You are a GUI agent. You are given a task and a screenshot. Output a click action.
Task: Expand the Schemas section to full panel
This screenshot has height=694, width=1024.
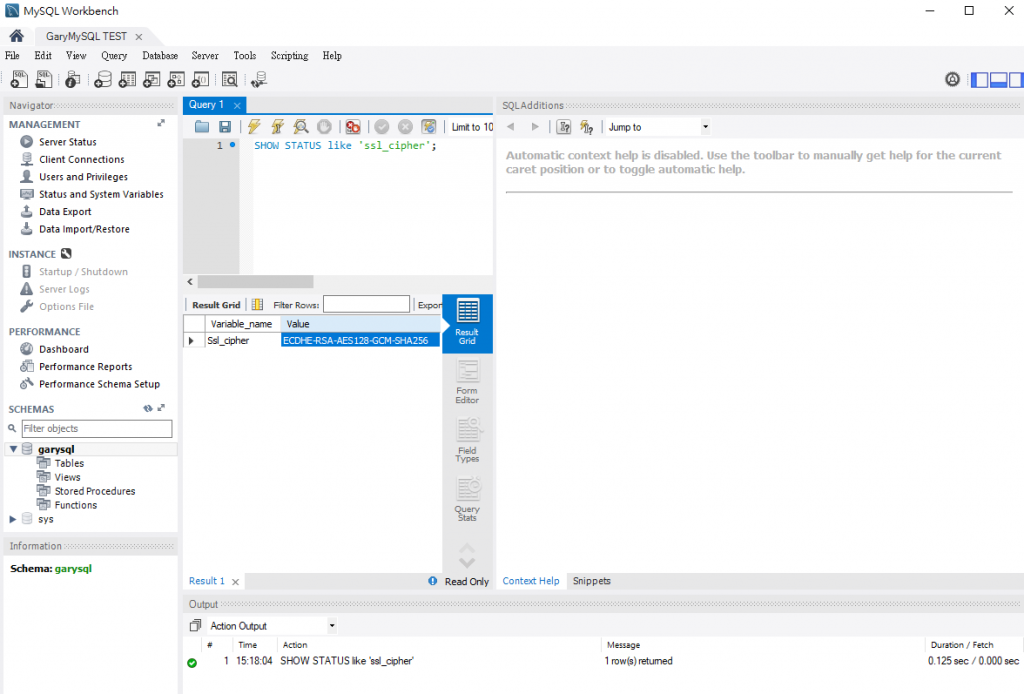click(x=161, y=408)
